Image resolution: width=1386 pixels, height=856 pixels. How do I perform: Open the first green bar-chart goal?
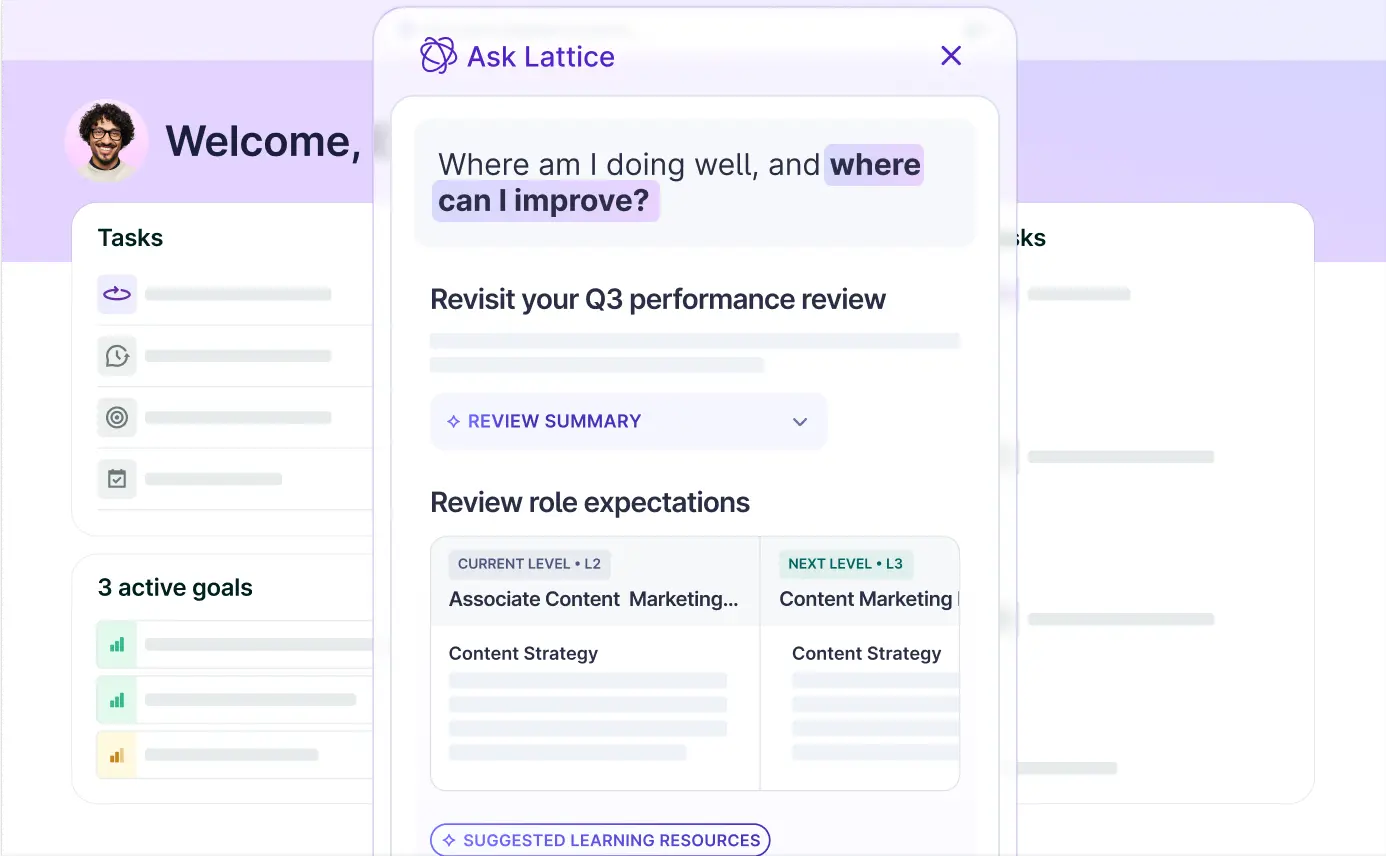pyautogui.click(x=117, y=644)
